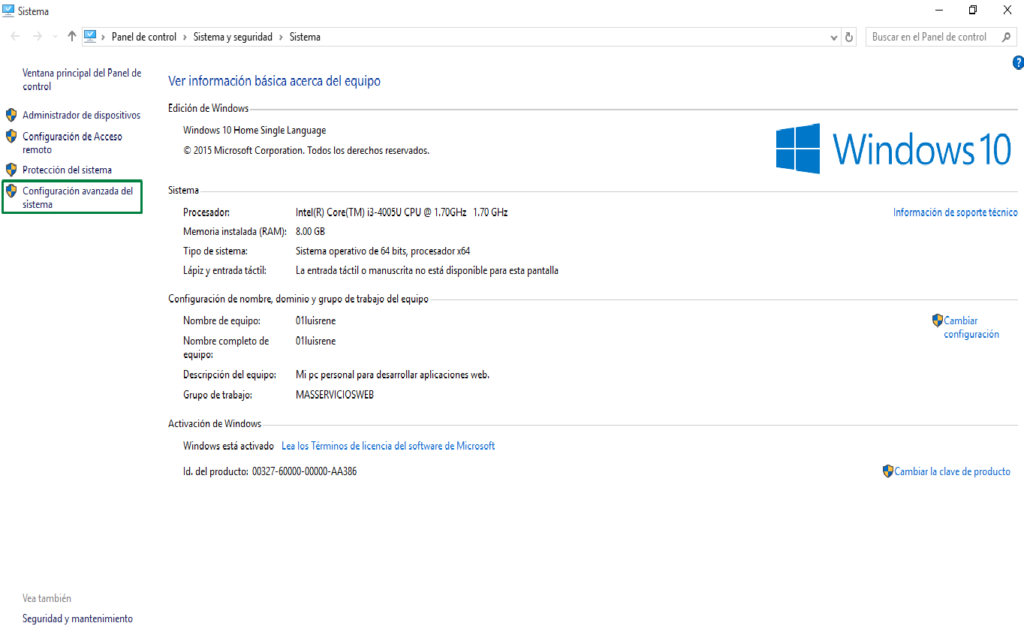Viewport: 1024px width, 641px height.
Task: Click 'Cambiar configuración' link
Action: [971, 327]
